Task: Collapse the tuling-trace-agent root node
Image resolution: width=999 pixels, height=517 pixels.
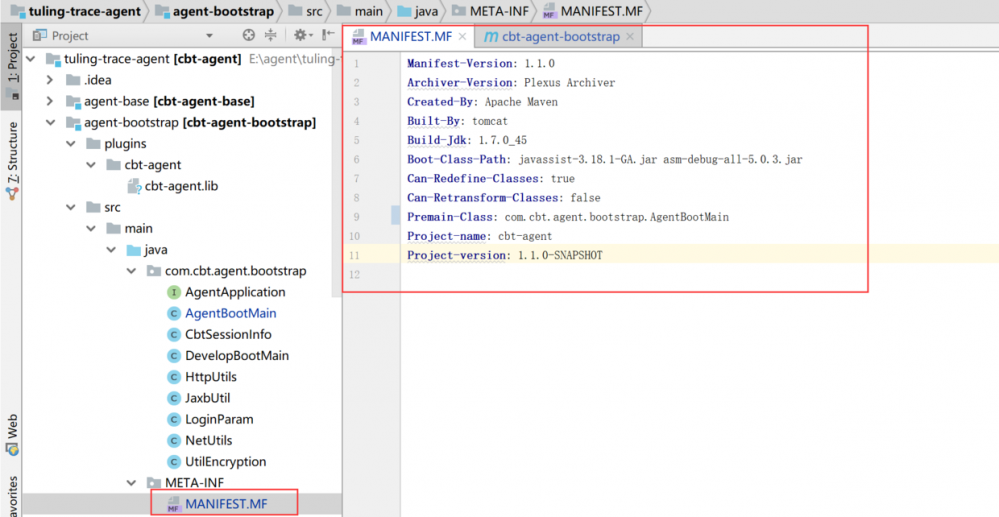Action: [x=31, y=59]
